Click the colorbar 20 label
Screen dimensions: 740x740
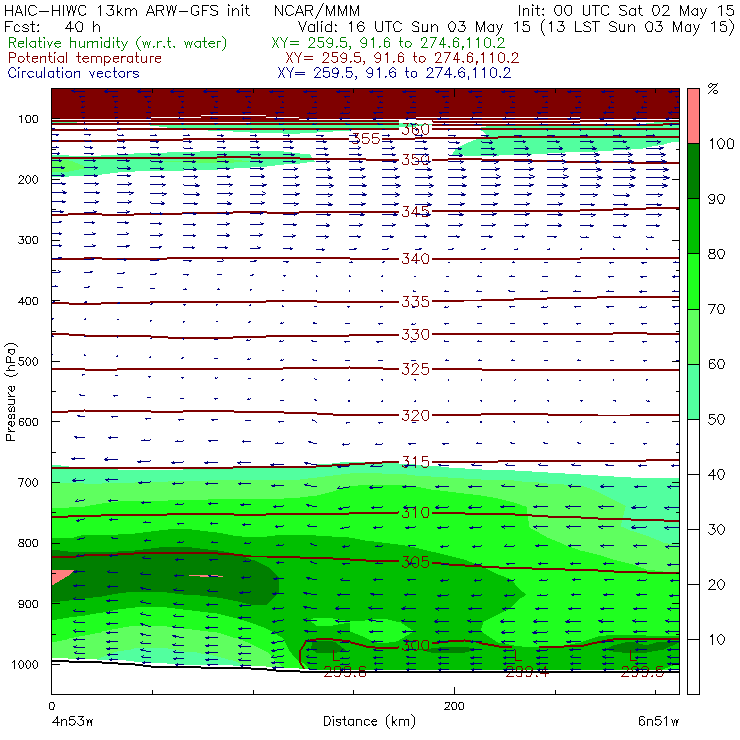coord(716,585)
